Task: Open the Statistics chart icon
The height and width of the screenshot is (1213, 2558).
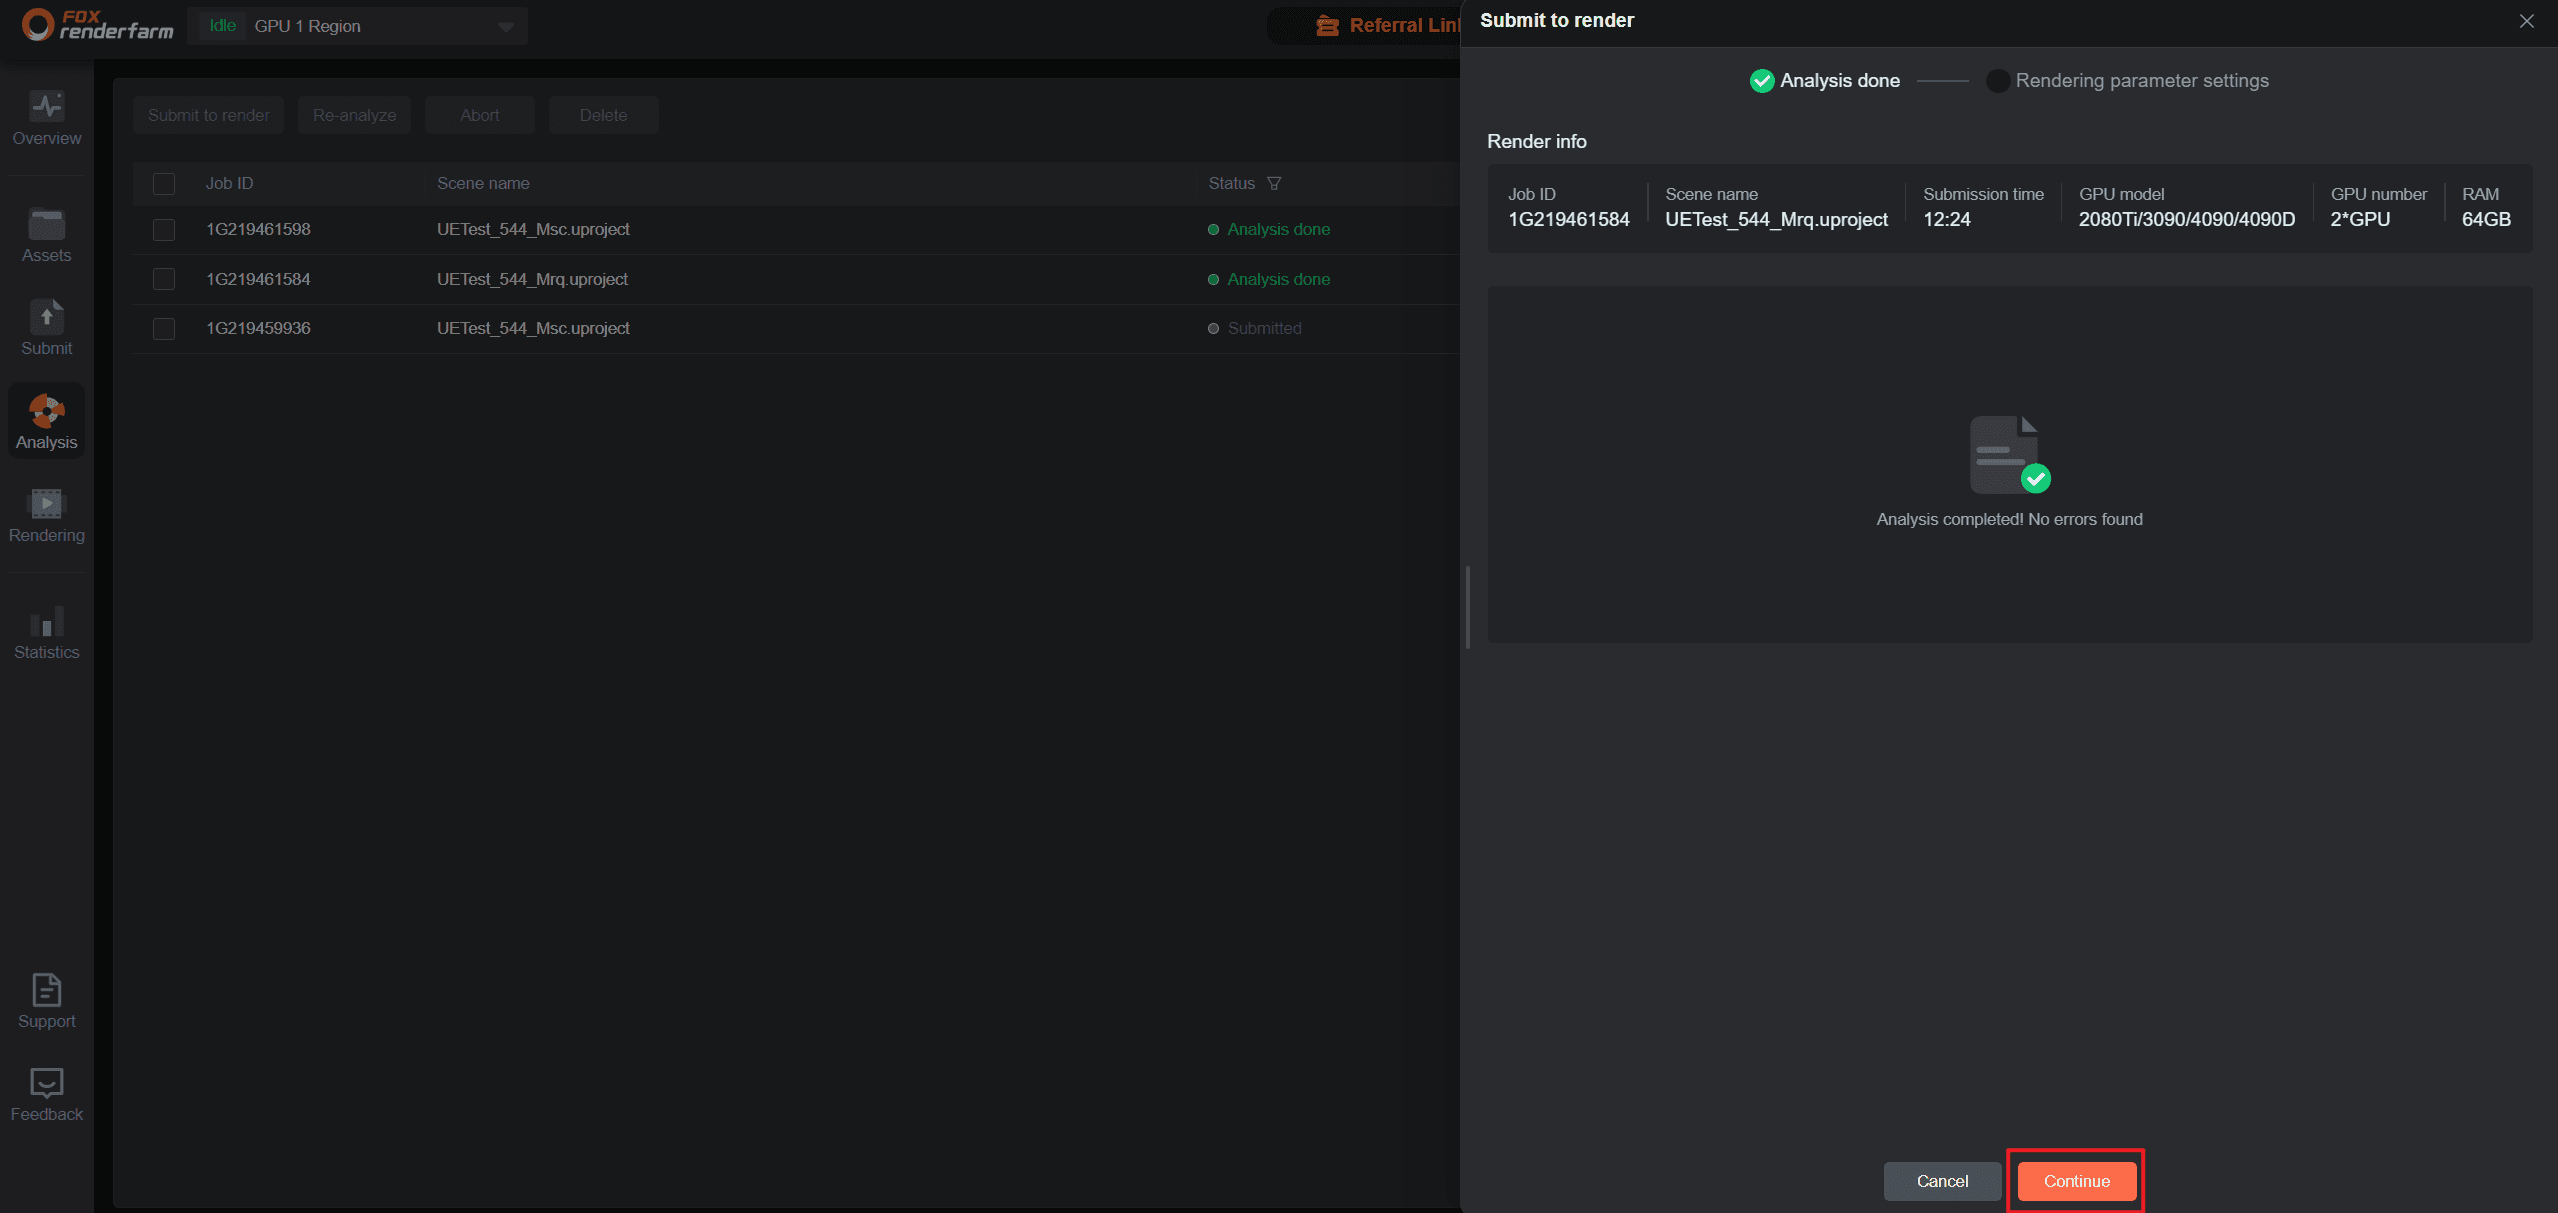Action: (47, 622)
